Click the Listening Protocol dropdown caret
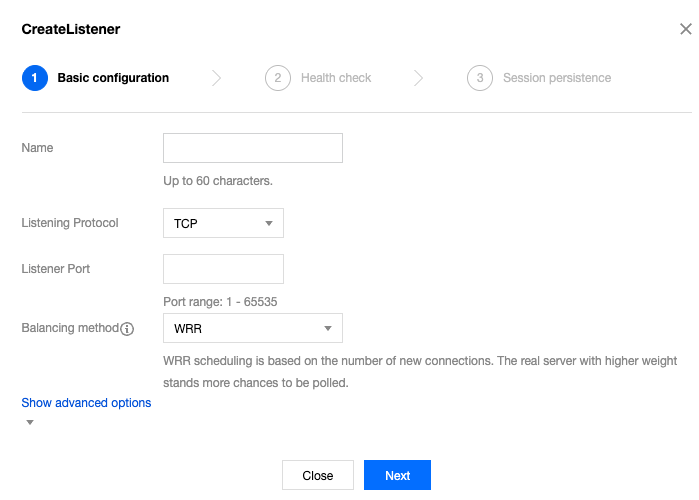The height and width of the screenshot is (500, 699). [269, 223]
